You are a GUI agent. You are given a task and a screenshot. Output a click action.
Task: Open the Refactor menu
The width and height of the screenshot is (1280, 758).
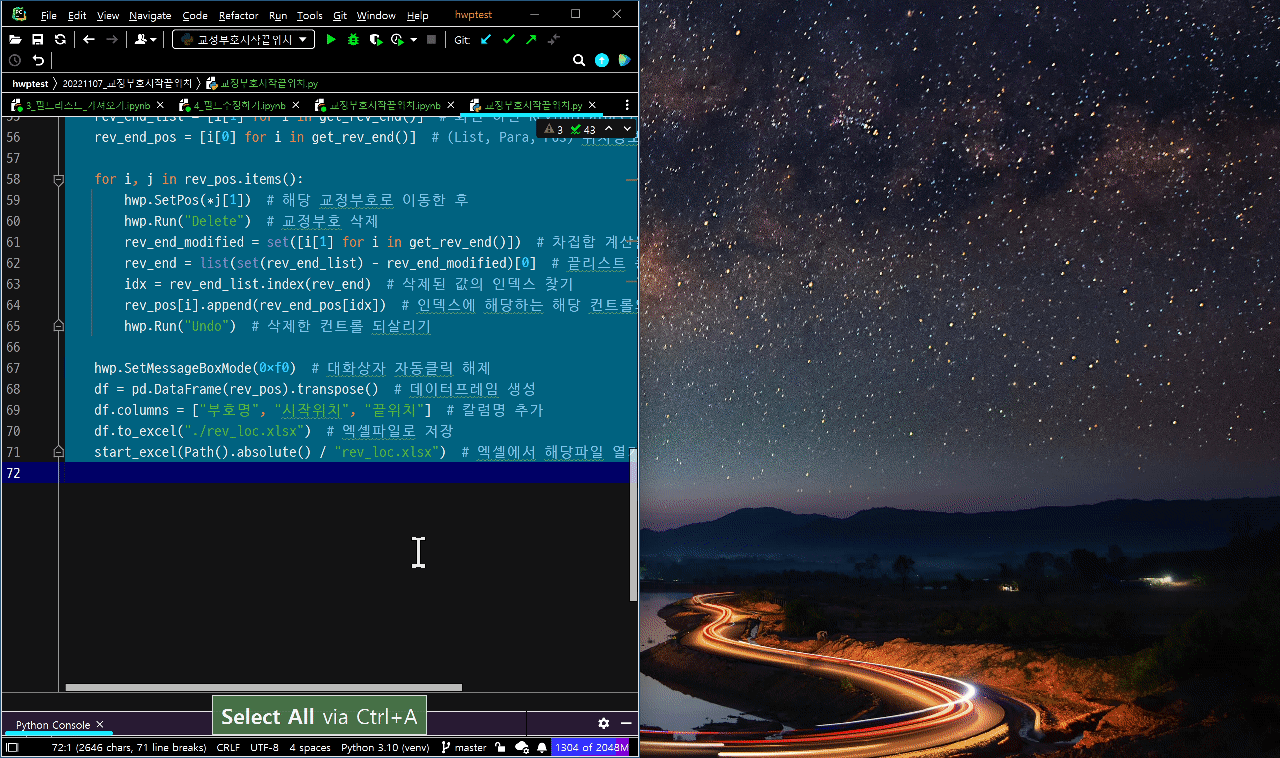[238, 16]
